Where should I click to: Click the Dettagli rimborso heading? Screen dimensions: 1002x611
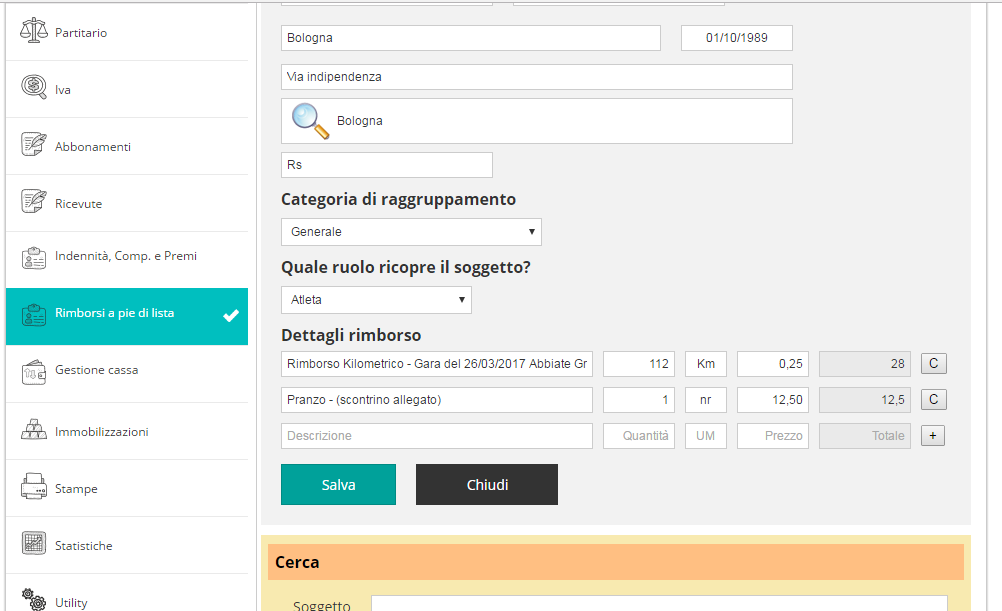click(351, 336)
